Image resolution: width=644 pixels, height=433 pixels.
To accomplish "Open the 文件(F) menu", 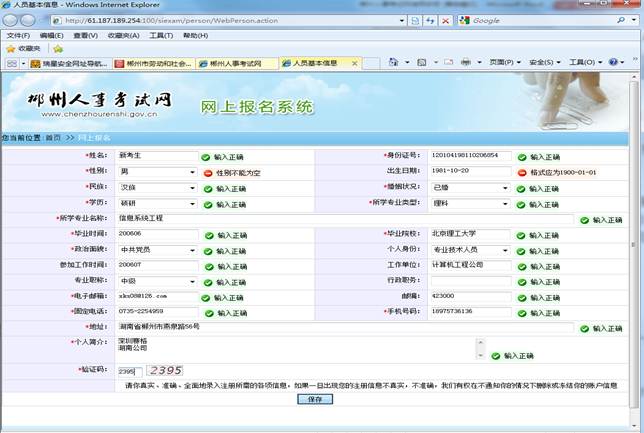I will tap(18, 36).
